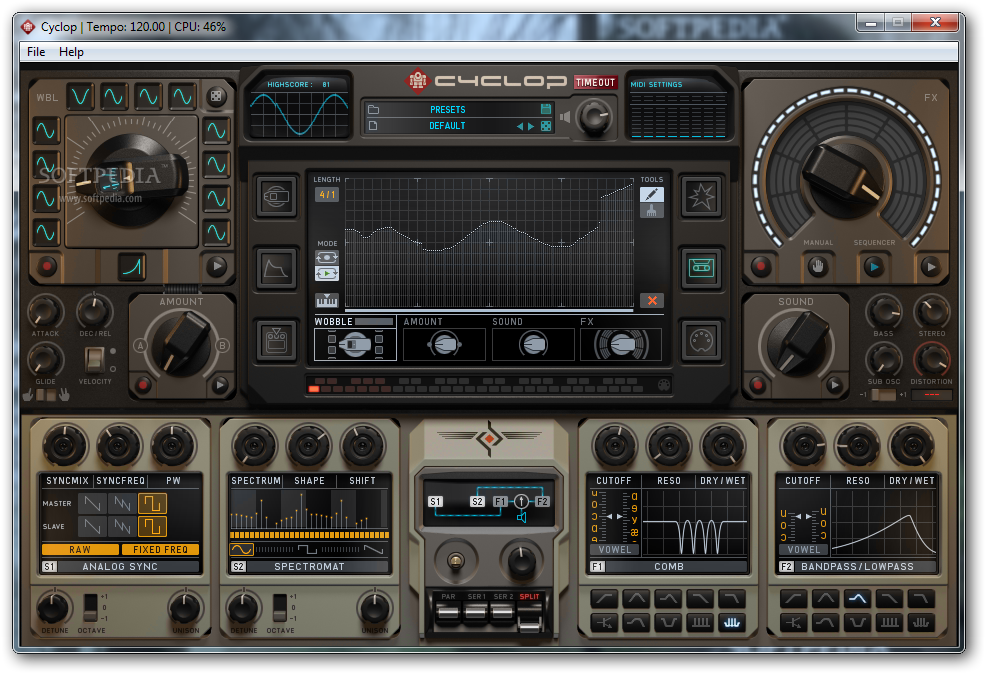This screenshot has height=674, width=986.
Task: Switch to the FX tab
Action: coord(621,338)
